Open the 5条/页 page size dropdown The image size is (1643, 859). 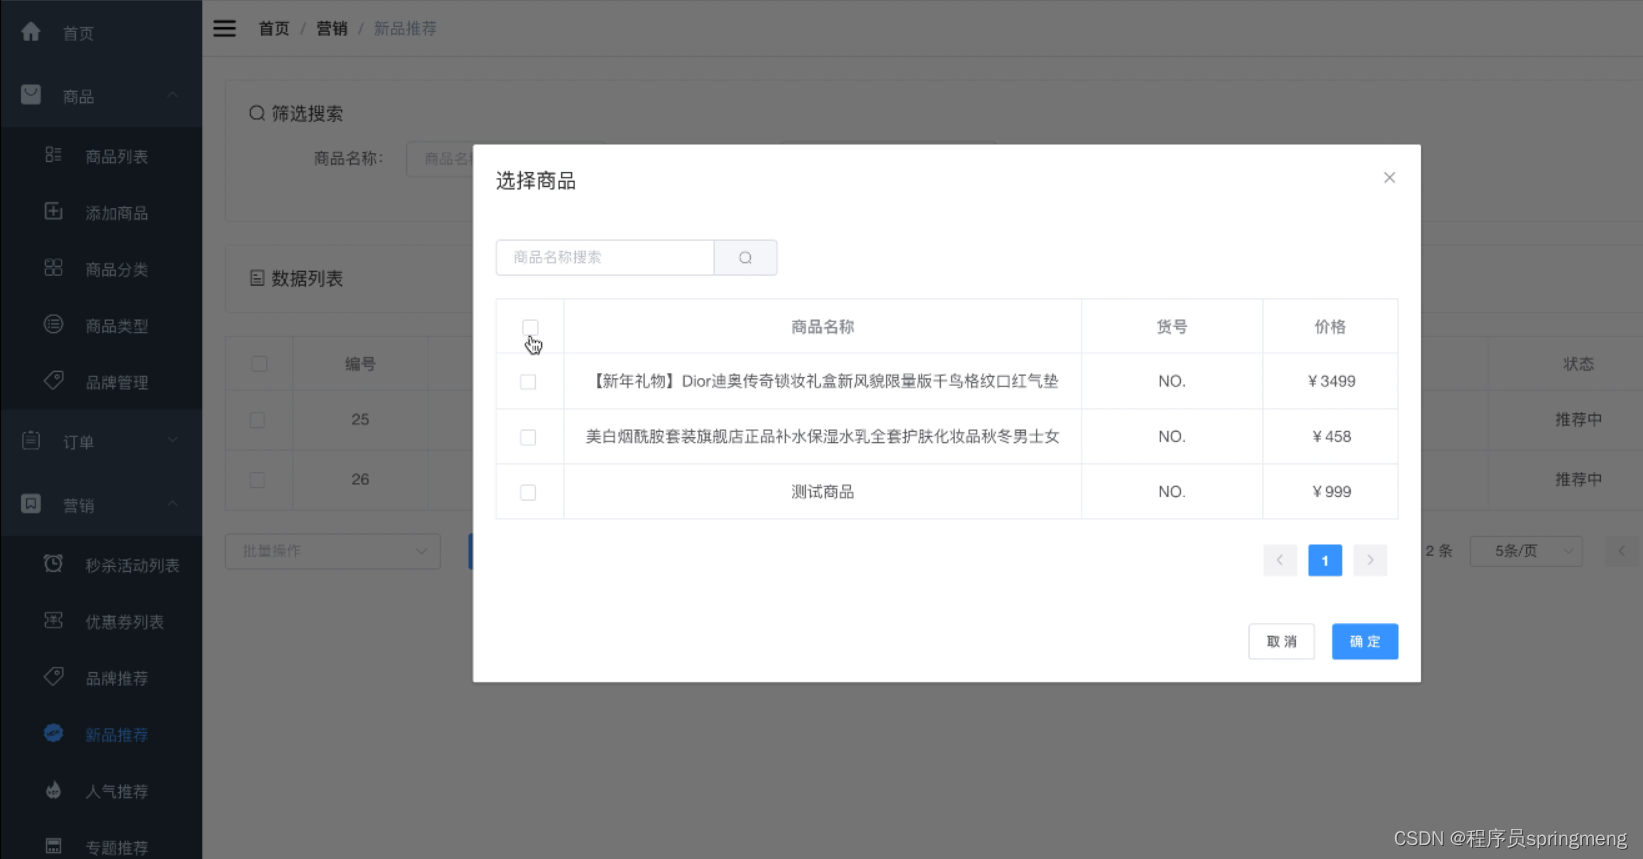1525,551
